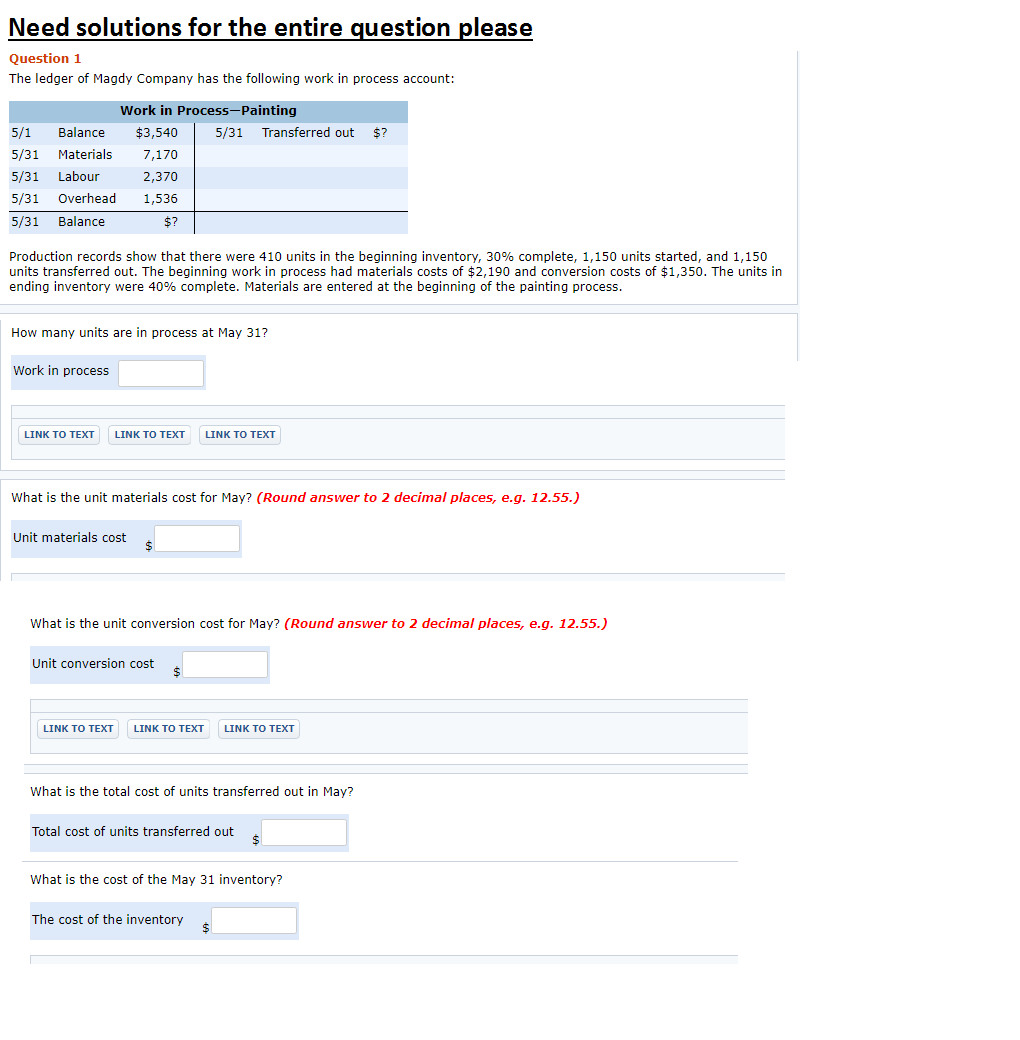
Task: Click the Work in Process—Painting table header
Action: (208, 110)
